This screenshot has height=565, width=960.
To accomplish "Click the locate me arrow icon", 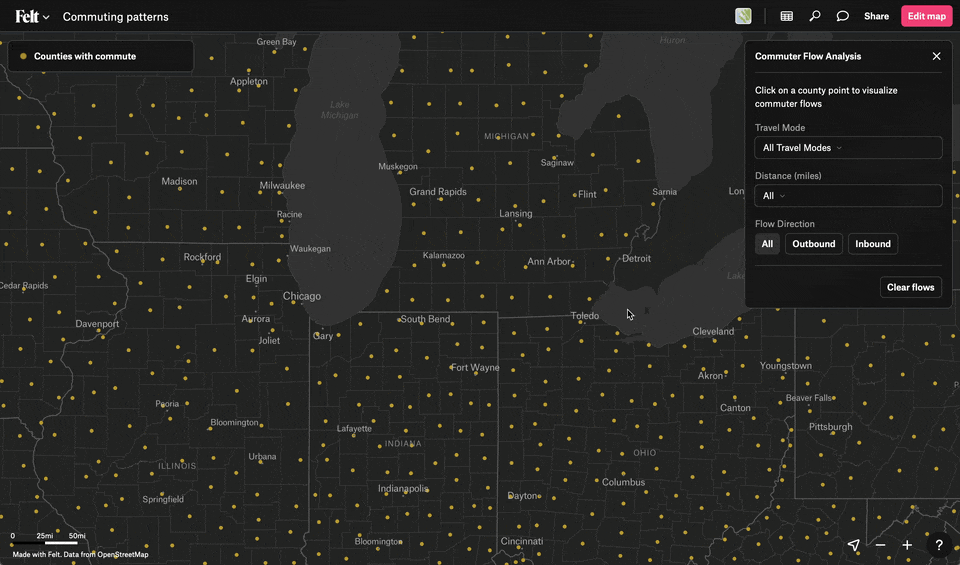I will tap(853, 545).
